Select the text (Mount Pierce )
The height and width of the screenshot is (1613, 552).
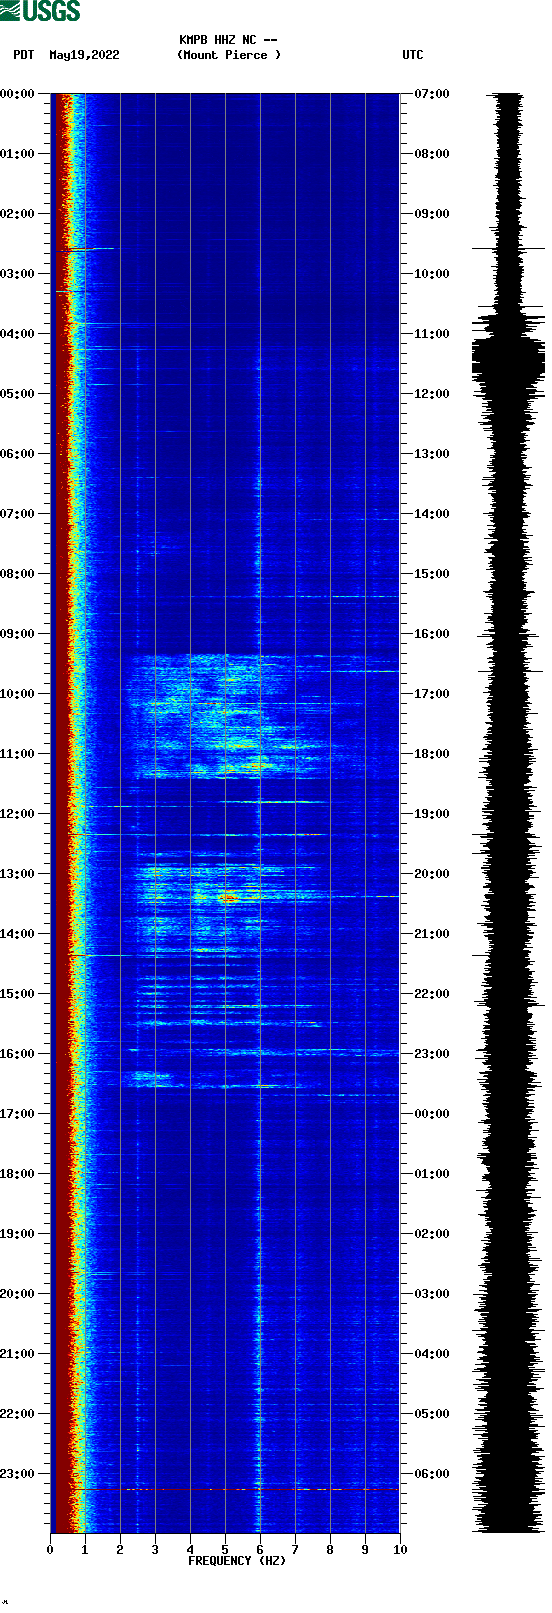pyautogui.click(x=229, y=55)
